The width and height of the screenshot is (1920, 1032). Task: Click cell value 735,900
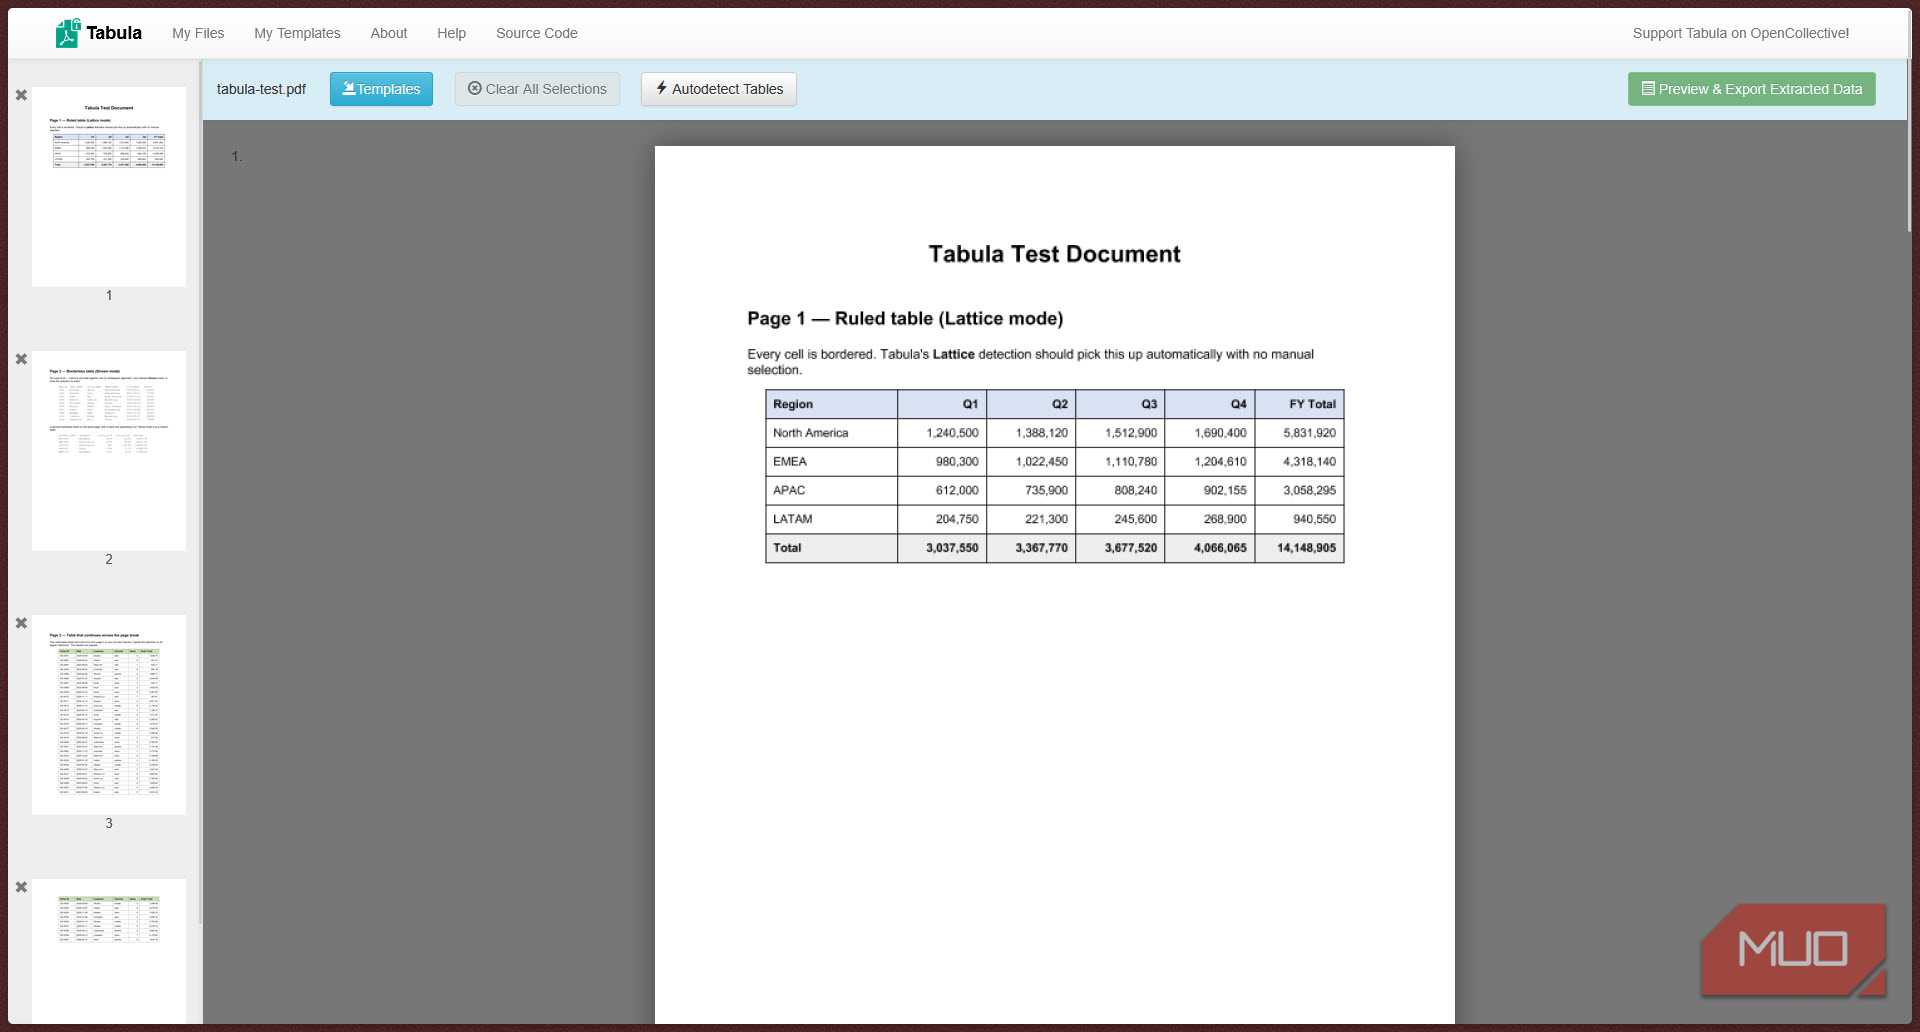pyautogui.click(x=1046, y=490)
